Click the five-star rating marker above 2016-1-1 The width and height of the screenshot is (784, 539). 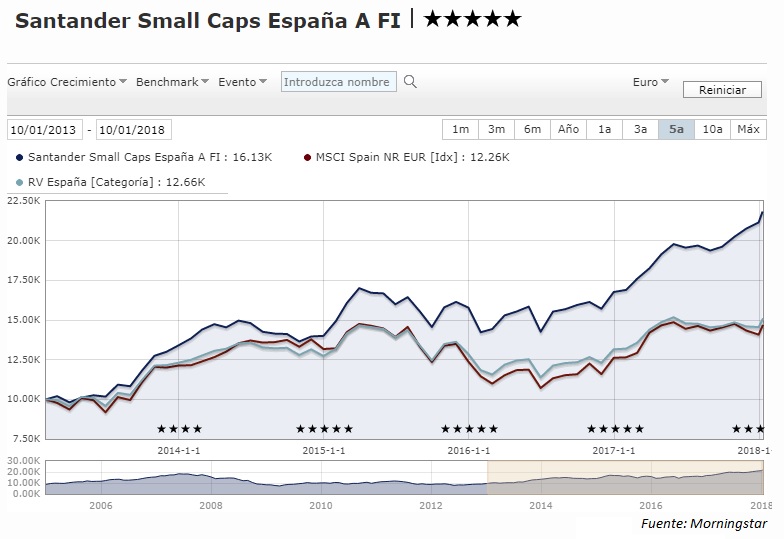click(x=470, y=429)
